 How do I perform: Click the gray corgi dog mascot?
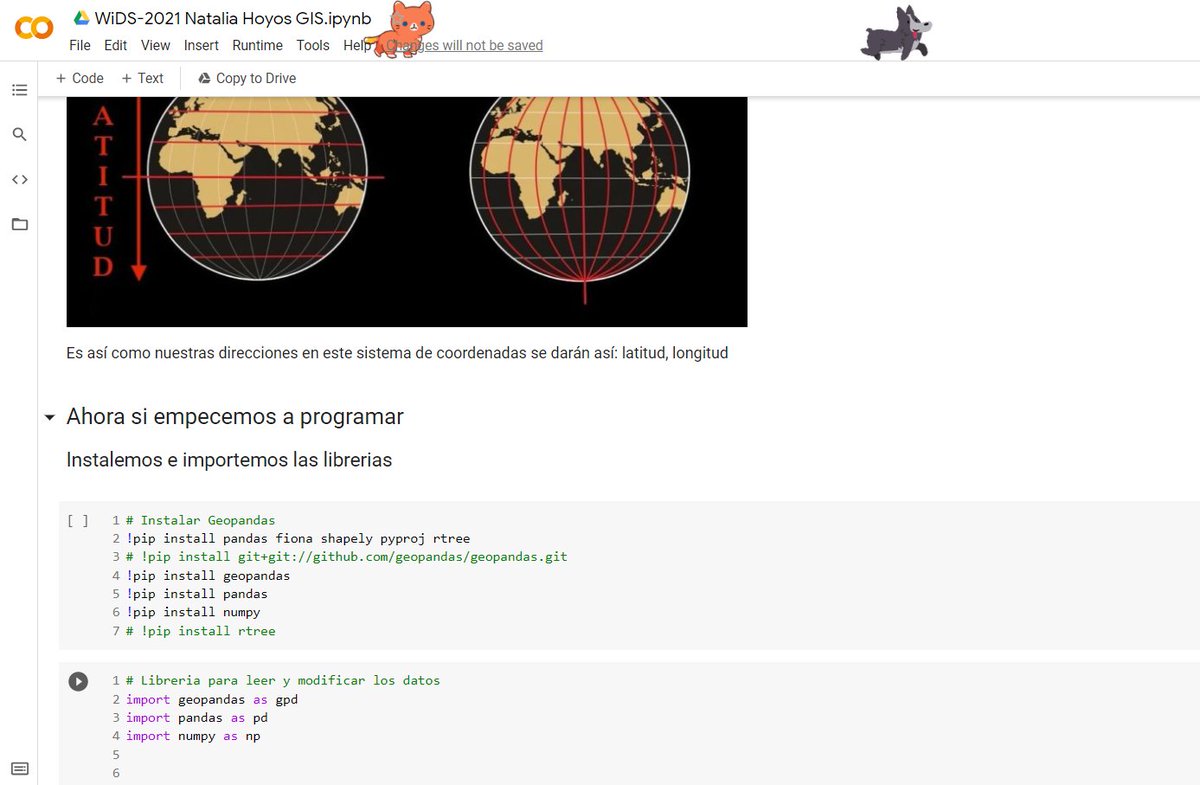tap(896, 33)
